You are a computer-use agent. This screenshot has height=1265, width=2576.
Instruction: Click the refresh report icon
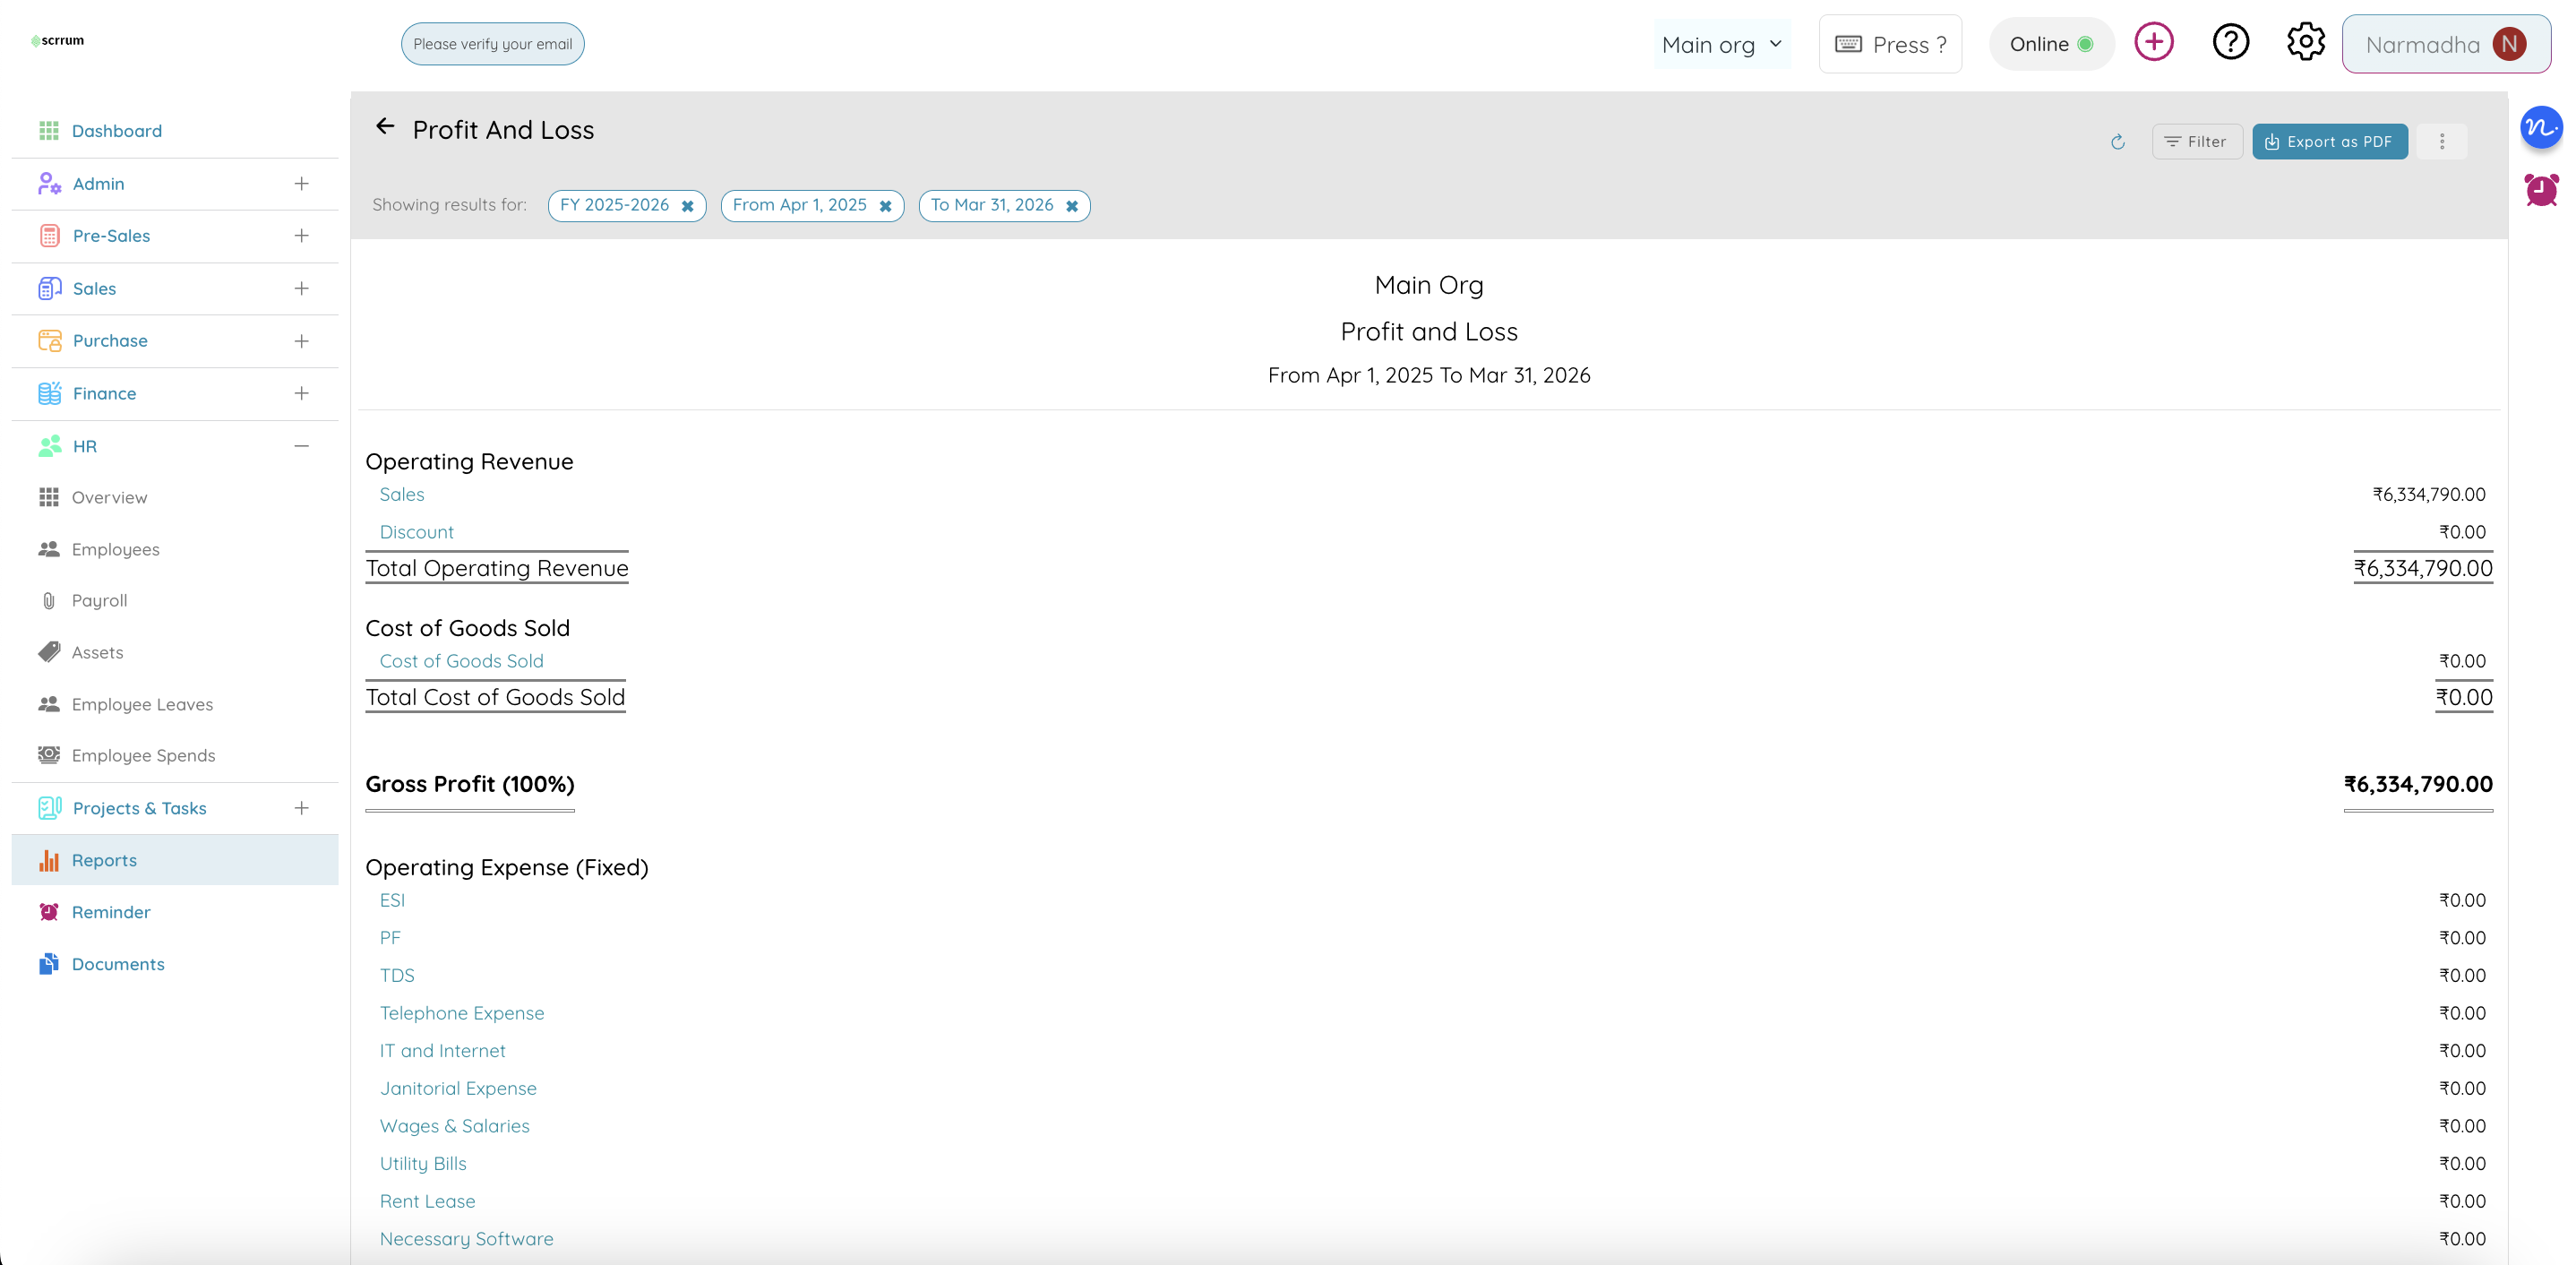[2117, 142]
